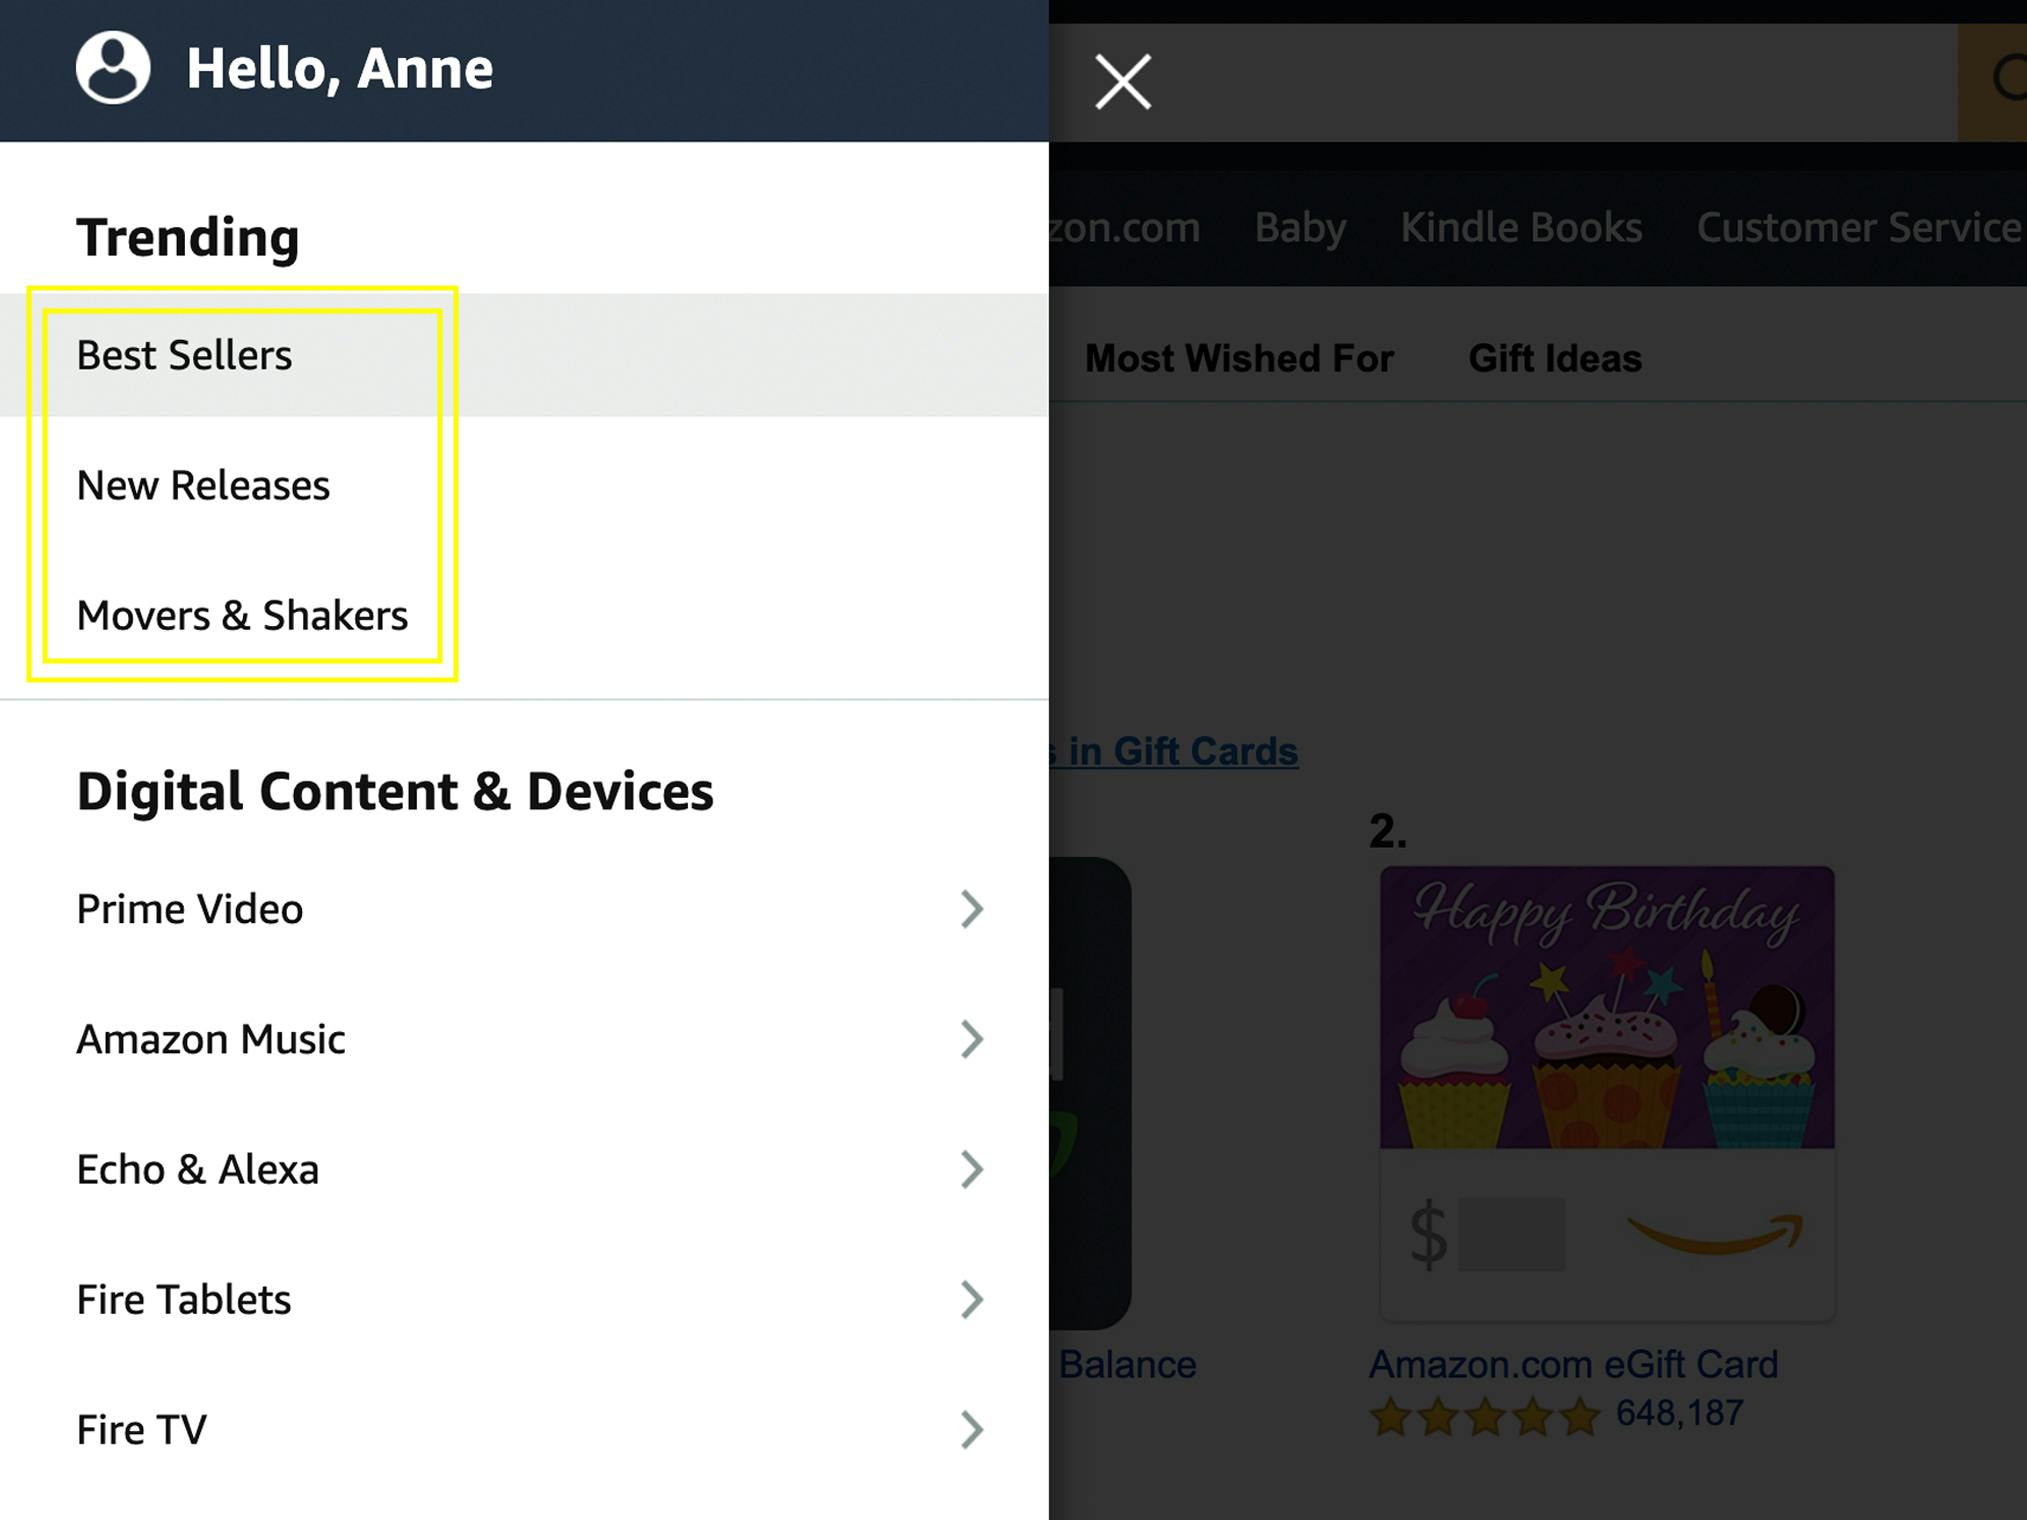Click the five-star rating icons

tap(1484, 1416)
